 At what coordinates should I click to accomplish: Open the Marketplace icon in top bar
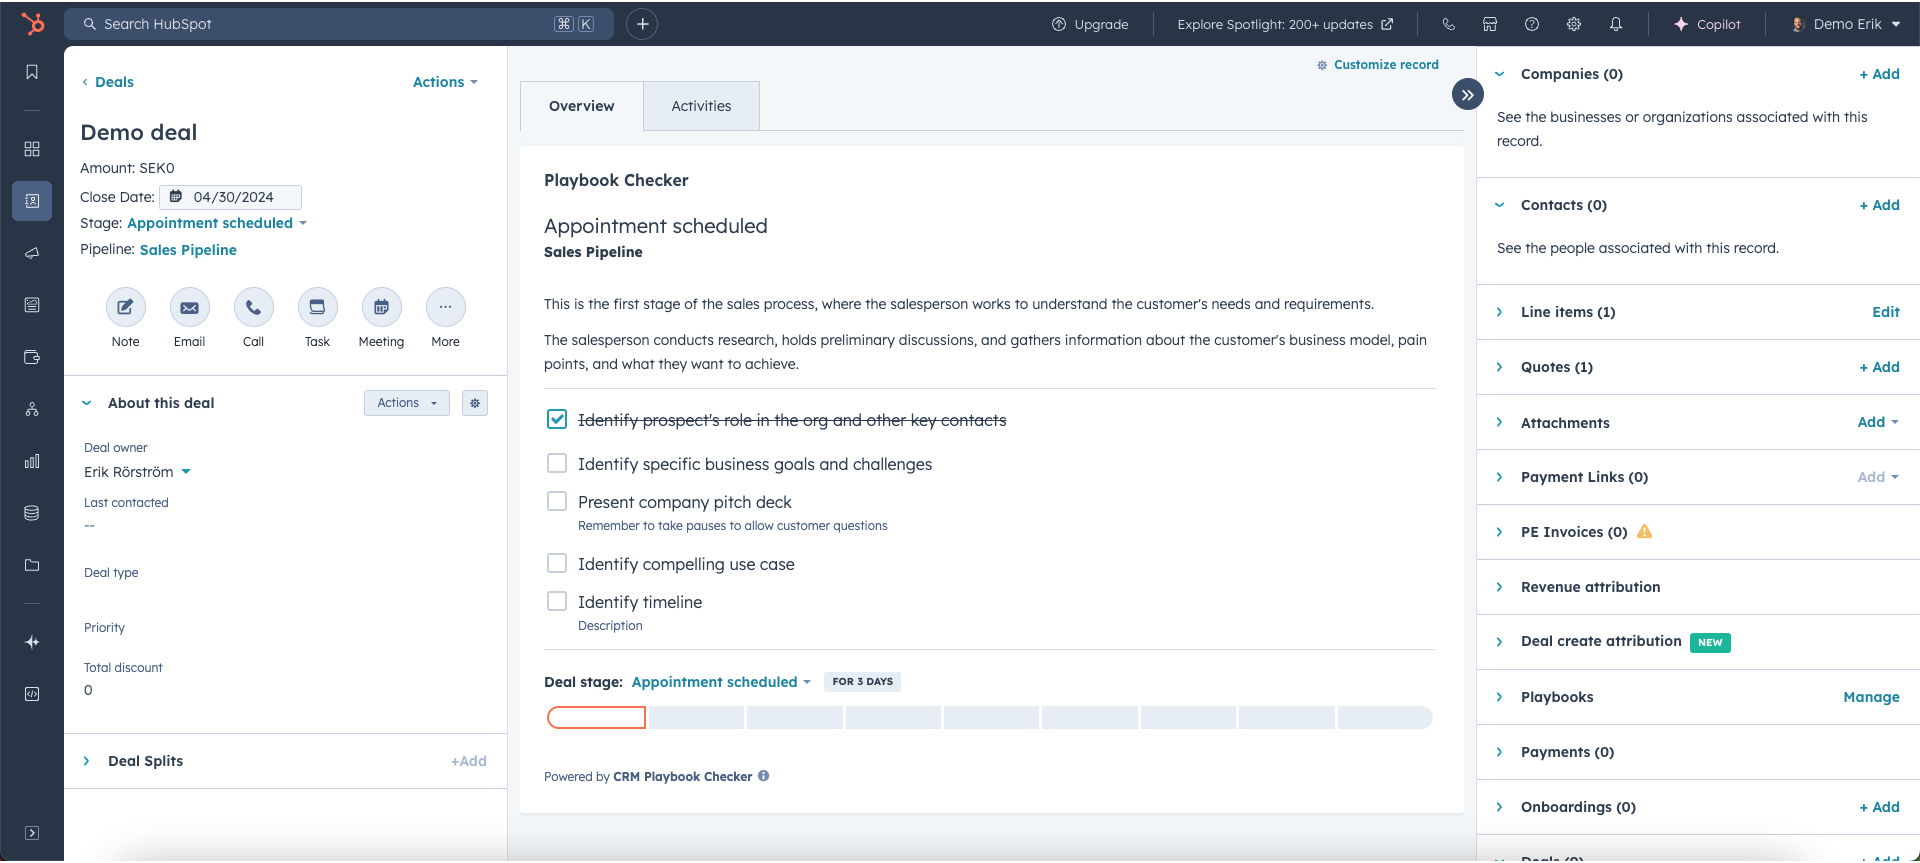click(x=1490, y=24)
